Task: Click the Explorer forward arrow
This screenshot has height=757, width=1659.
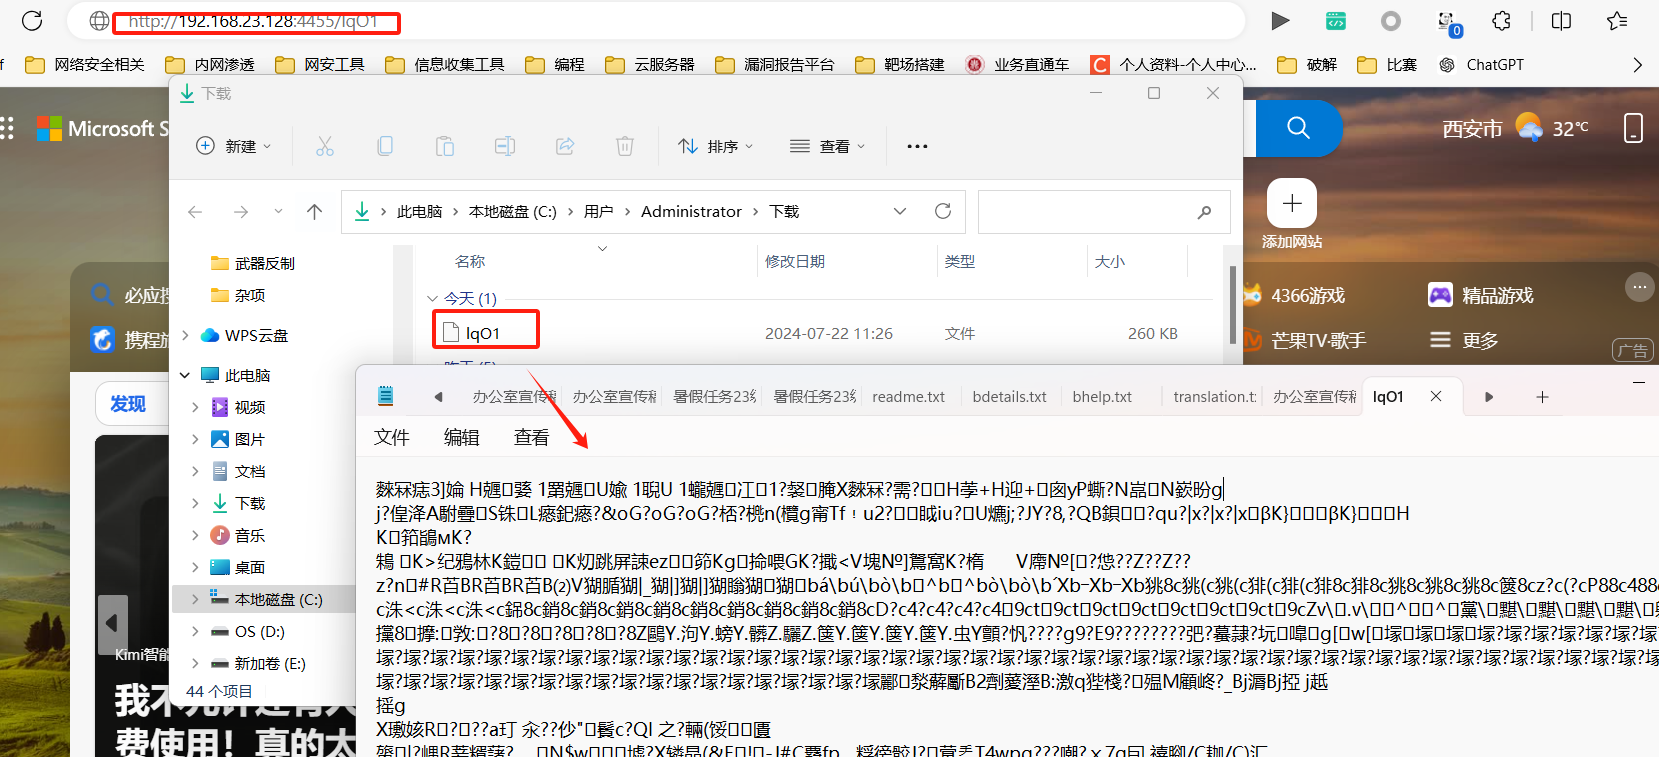Action: pyautogui.click(x=241, y=212)
